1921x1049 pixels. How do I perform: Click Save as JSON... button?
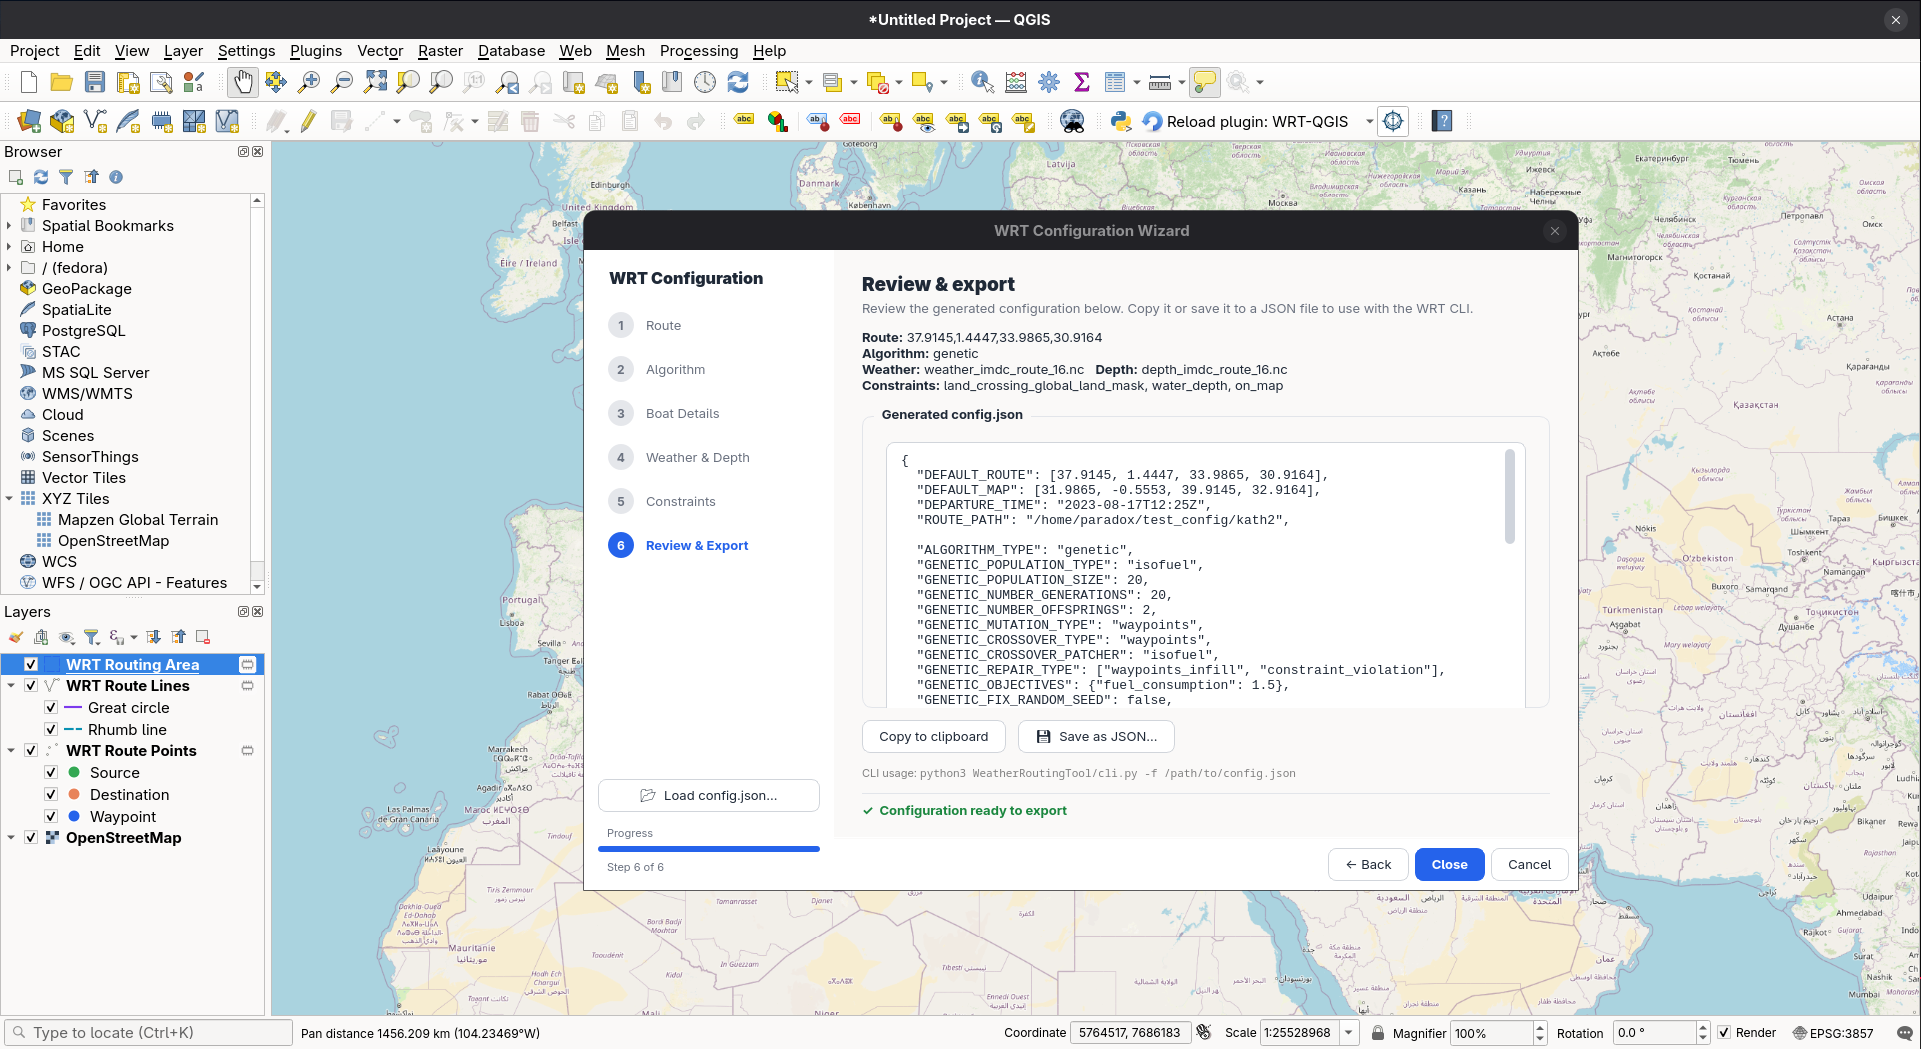tap(1096, 737)
